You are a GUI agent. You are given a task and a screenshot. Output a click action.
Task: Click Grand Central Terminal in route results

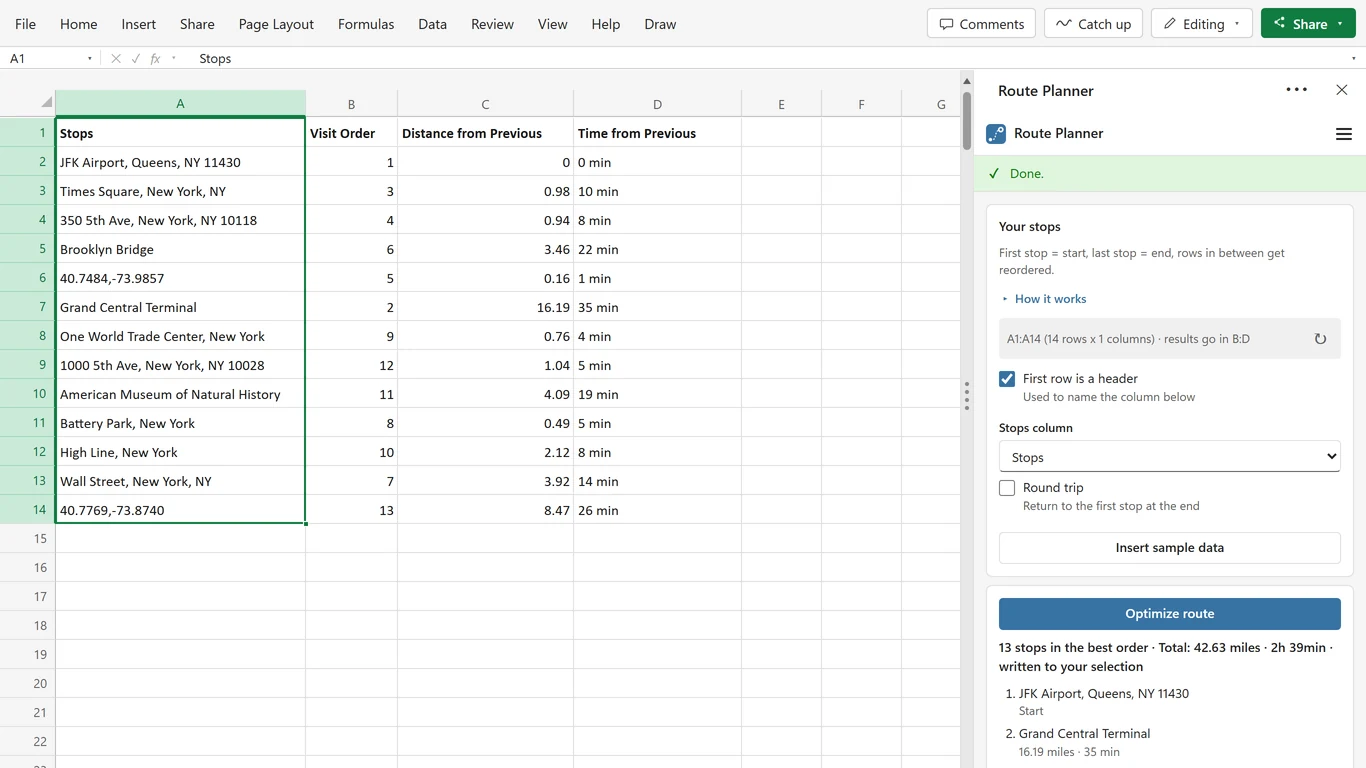point(1084,734)
